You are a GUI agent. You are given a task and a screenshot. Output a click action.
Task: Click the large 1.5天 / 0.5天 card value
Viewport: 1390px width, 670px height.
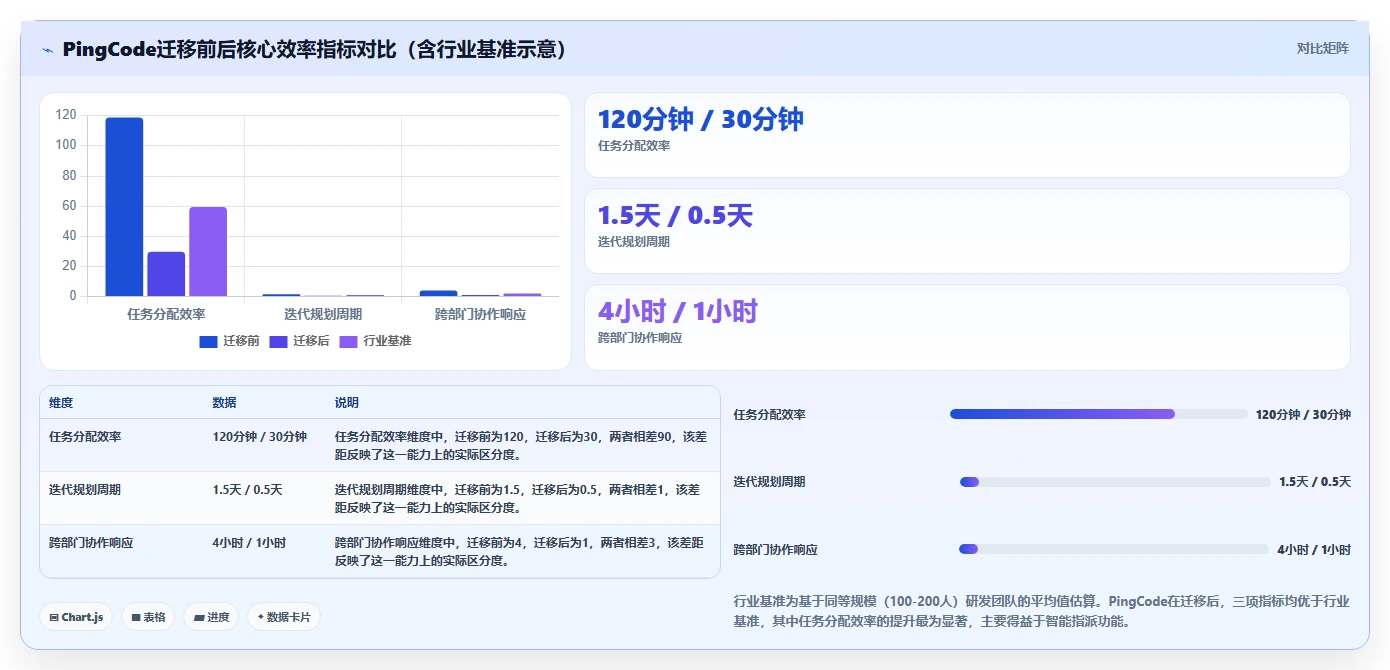[x=675, y=215]
